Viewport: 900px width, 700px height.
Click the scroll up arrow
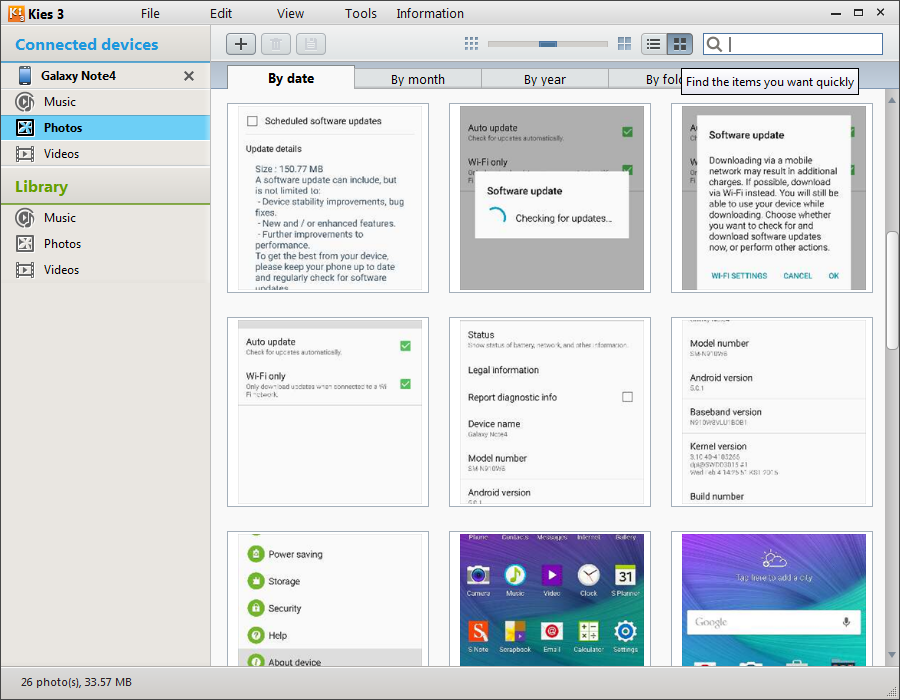(892, 100)
